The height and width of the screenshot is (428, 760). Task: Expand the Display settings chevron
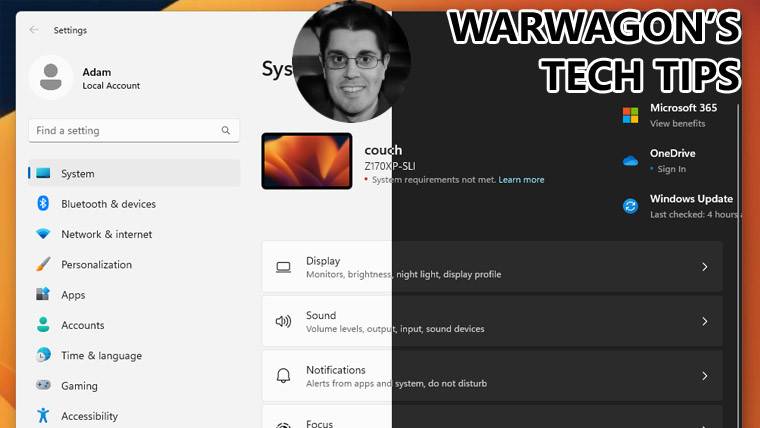pos(705,267)
